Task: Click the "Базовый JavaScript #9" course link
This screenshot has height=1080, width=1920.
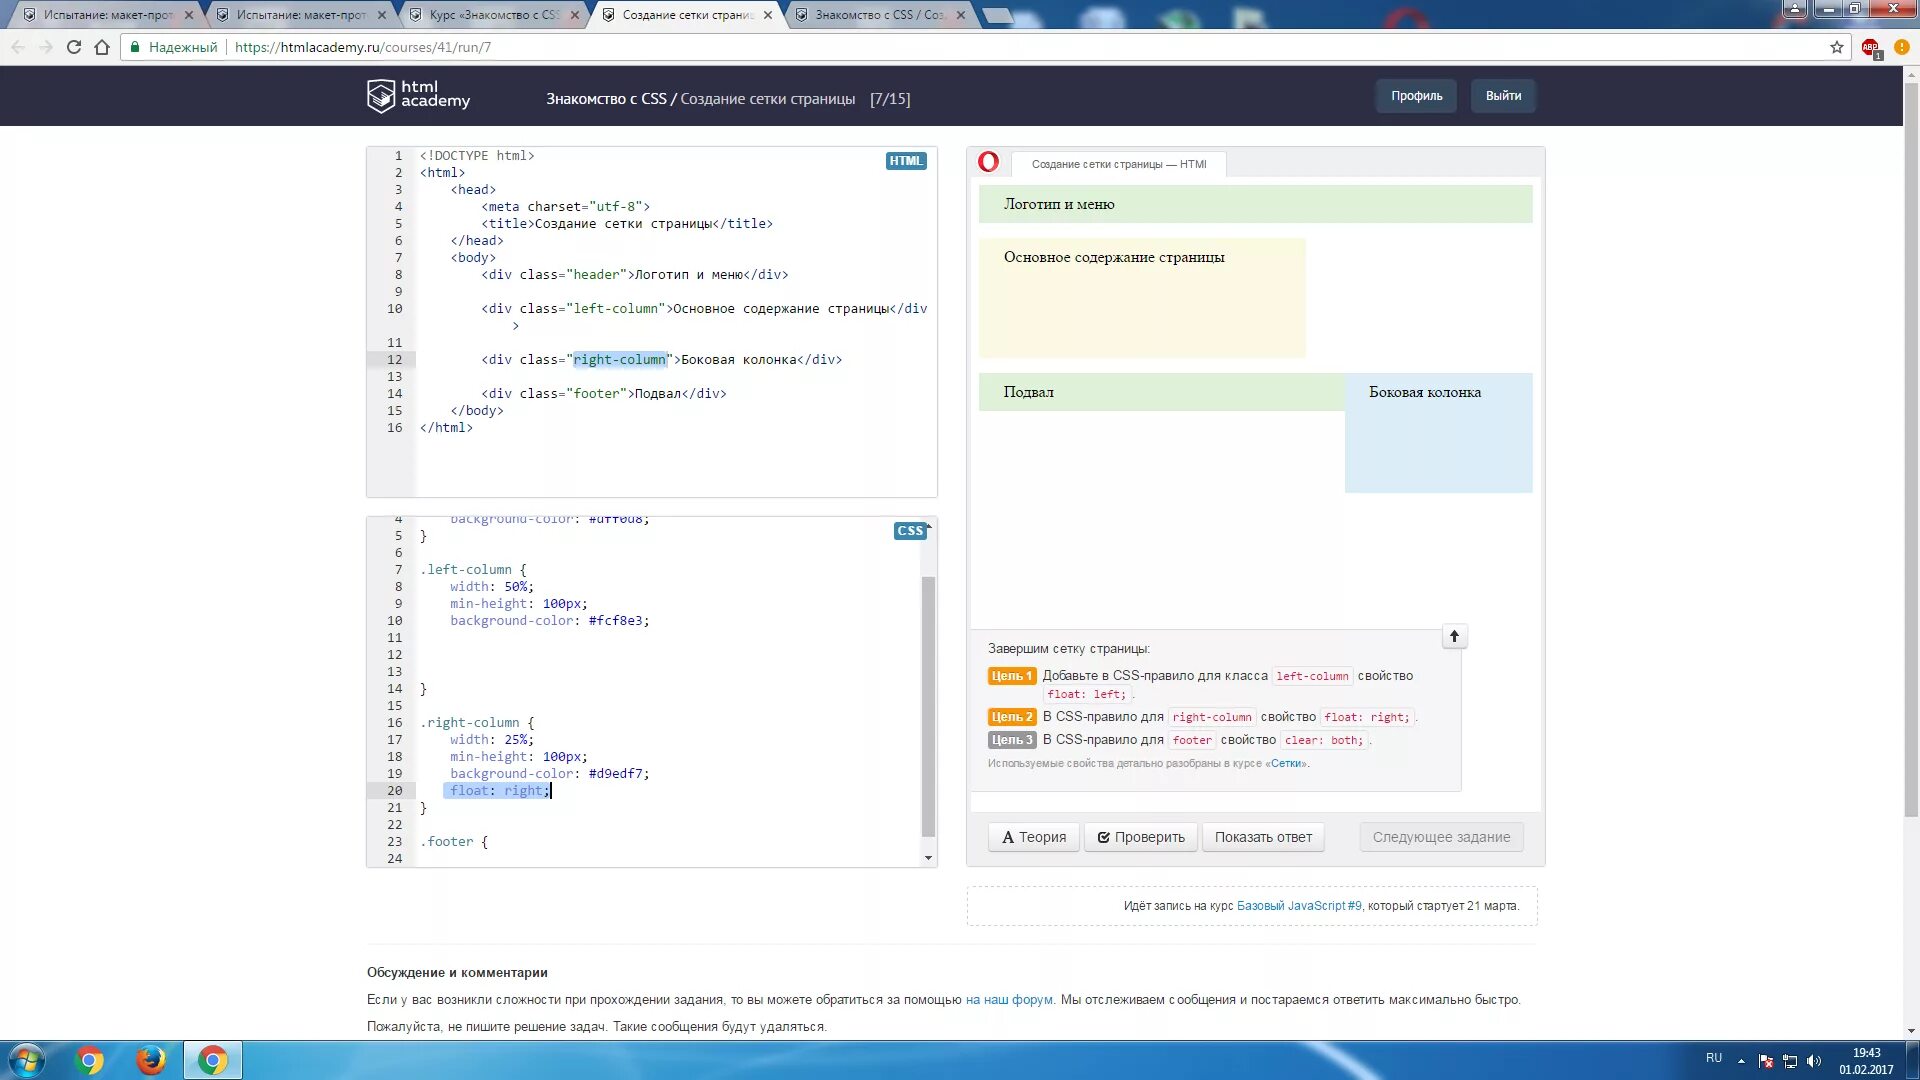Action: pyautogui.click(x=1299, y=906)
